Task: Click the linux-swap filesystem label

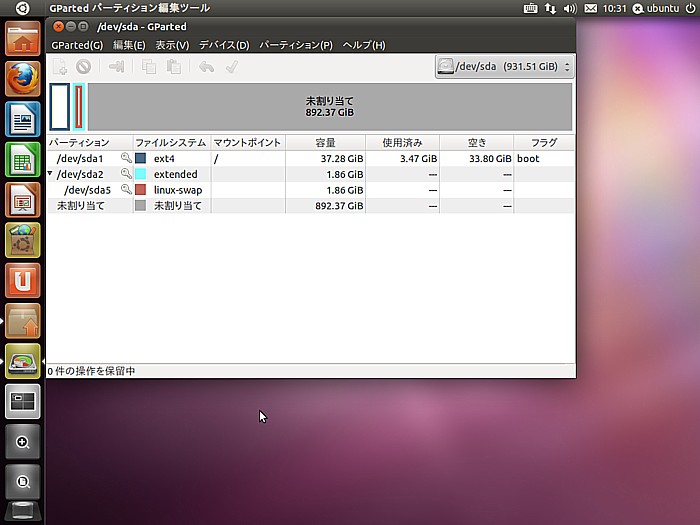Action: (178, 190)
